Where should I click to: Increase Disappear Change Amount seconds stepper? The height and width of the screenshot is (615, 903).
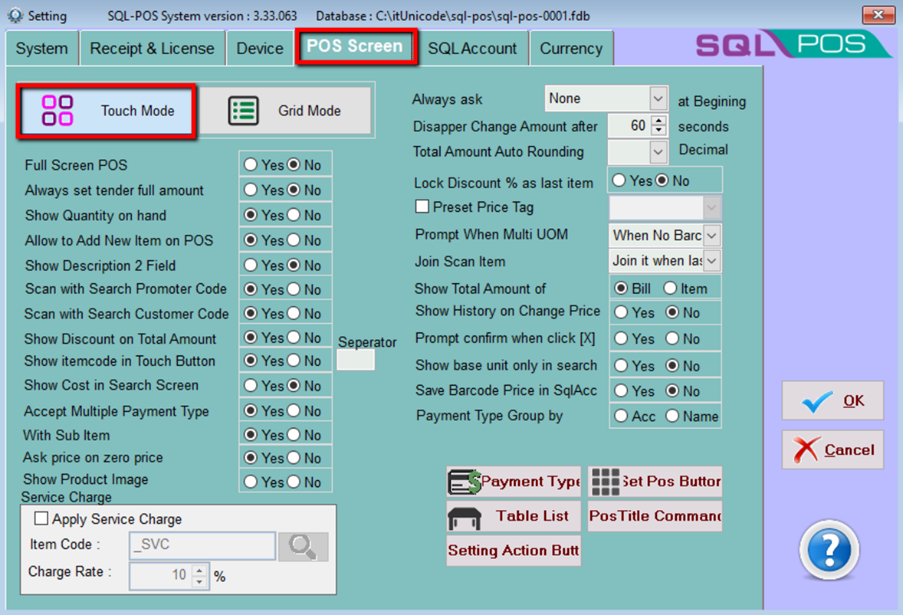tap(658, 121)
